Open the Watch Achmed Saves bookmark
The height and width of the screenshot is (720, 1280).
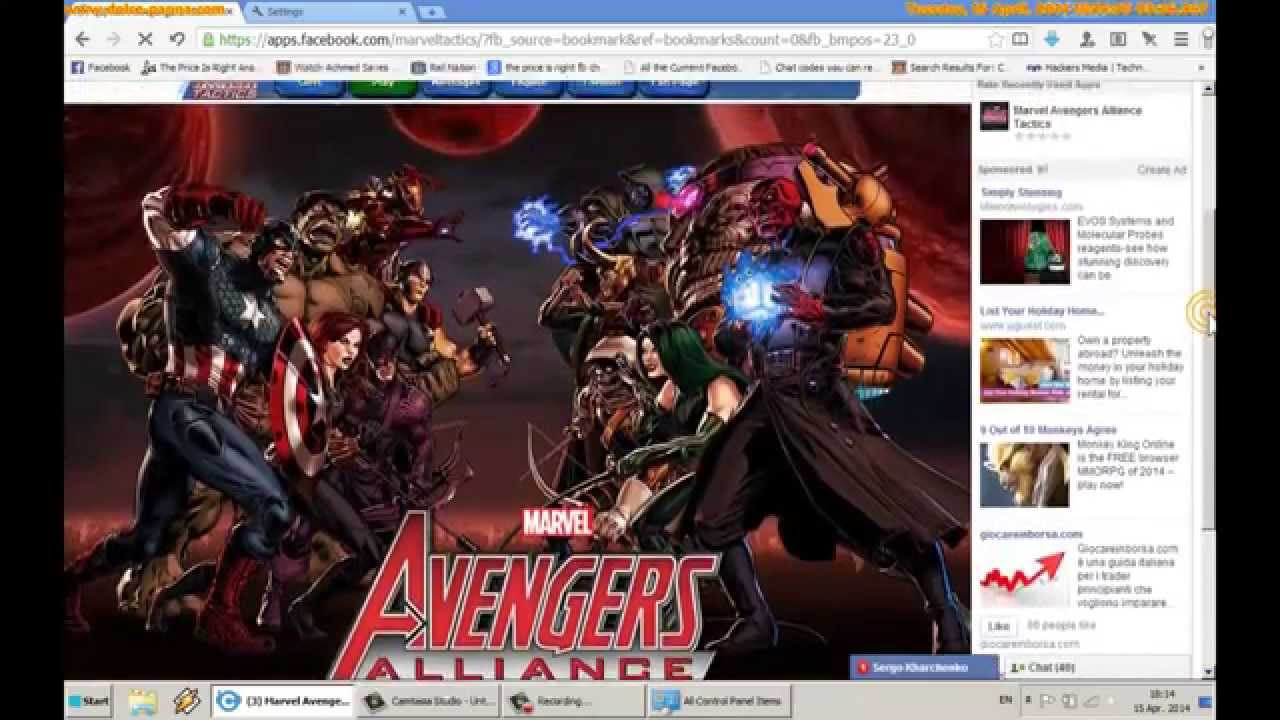[x=334, y=67]
